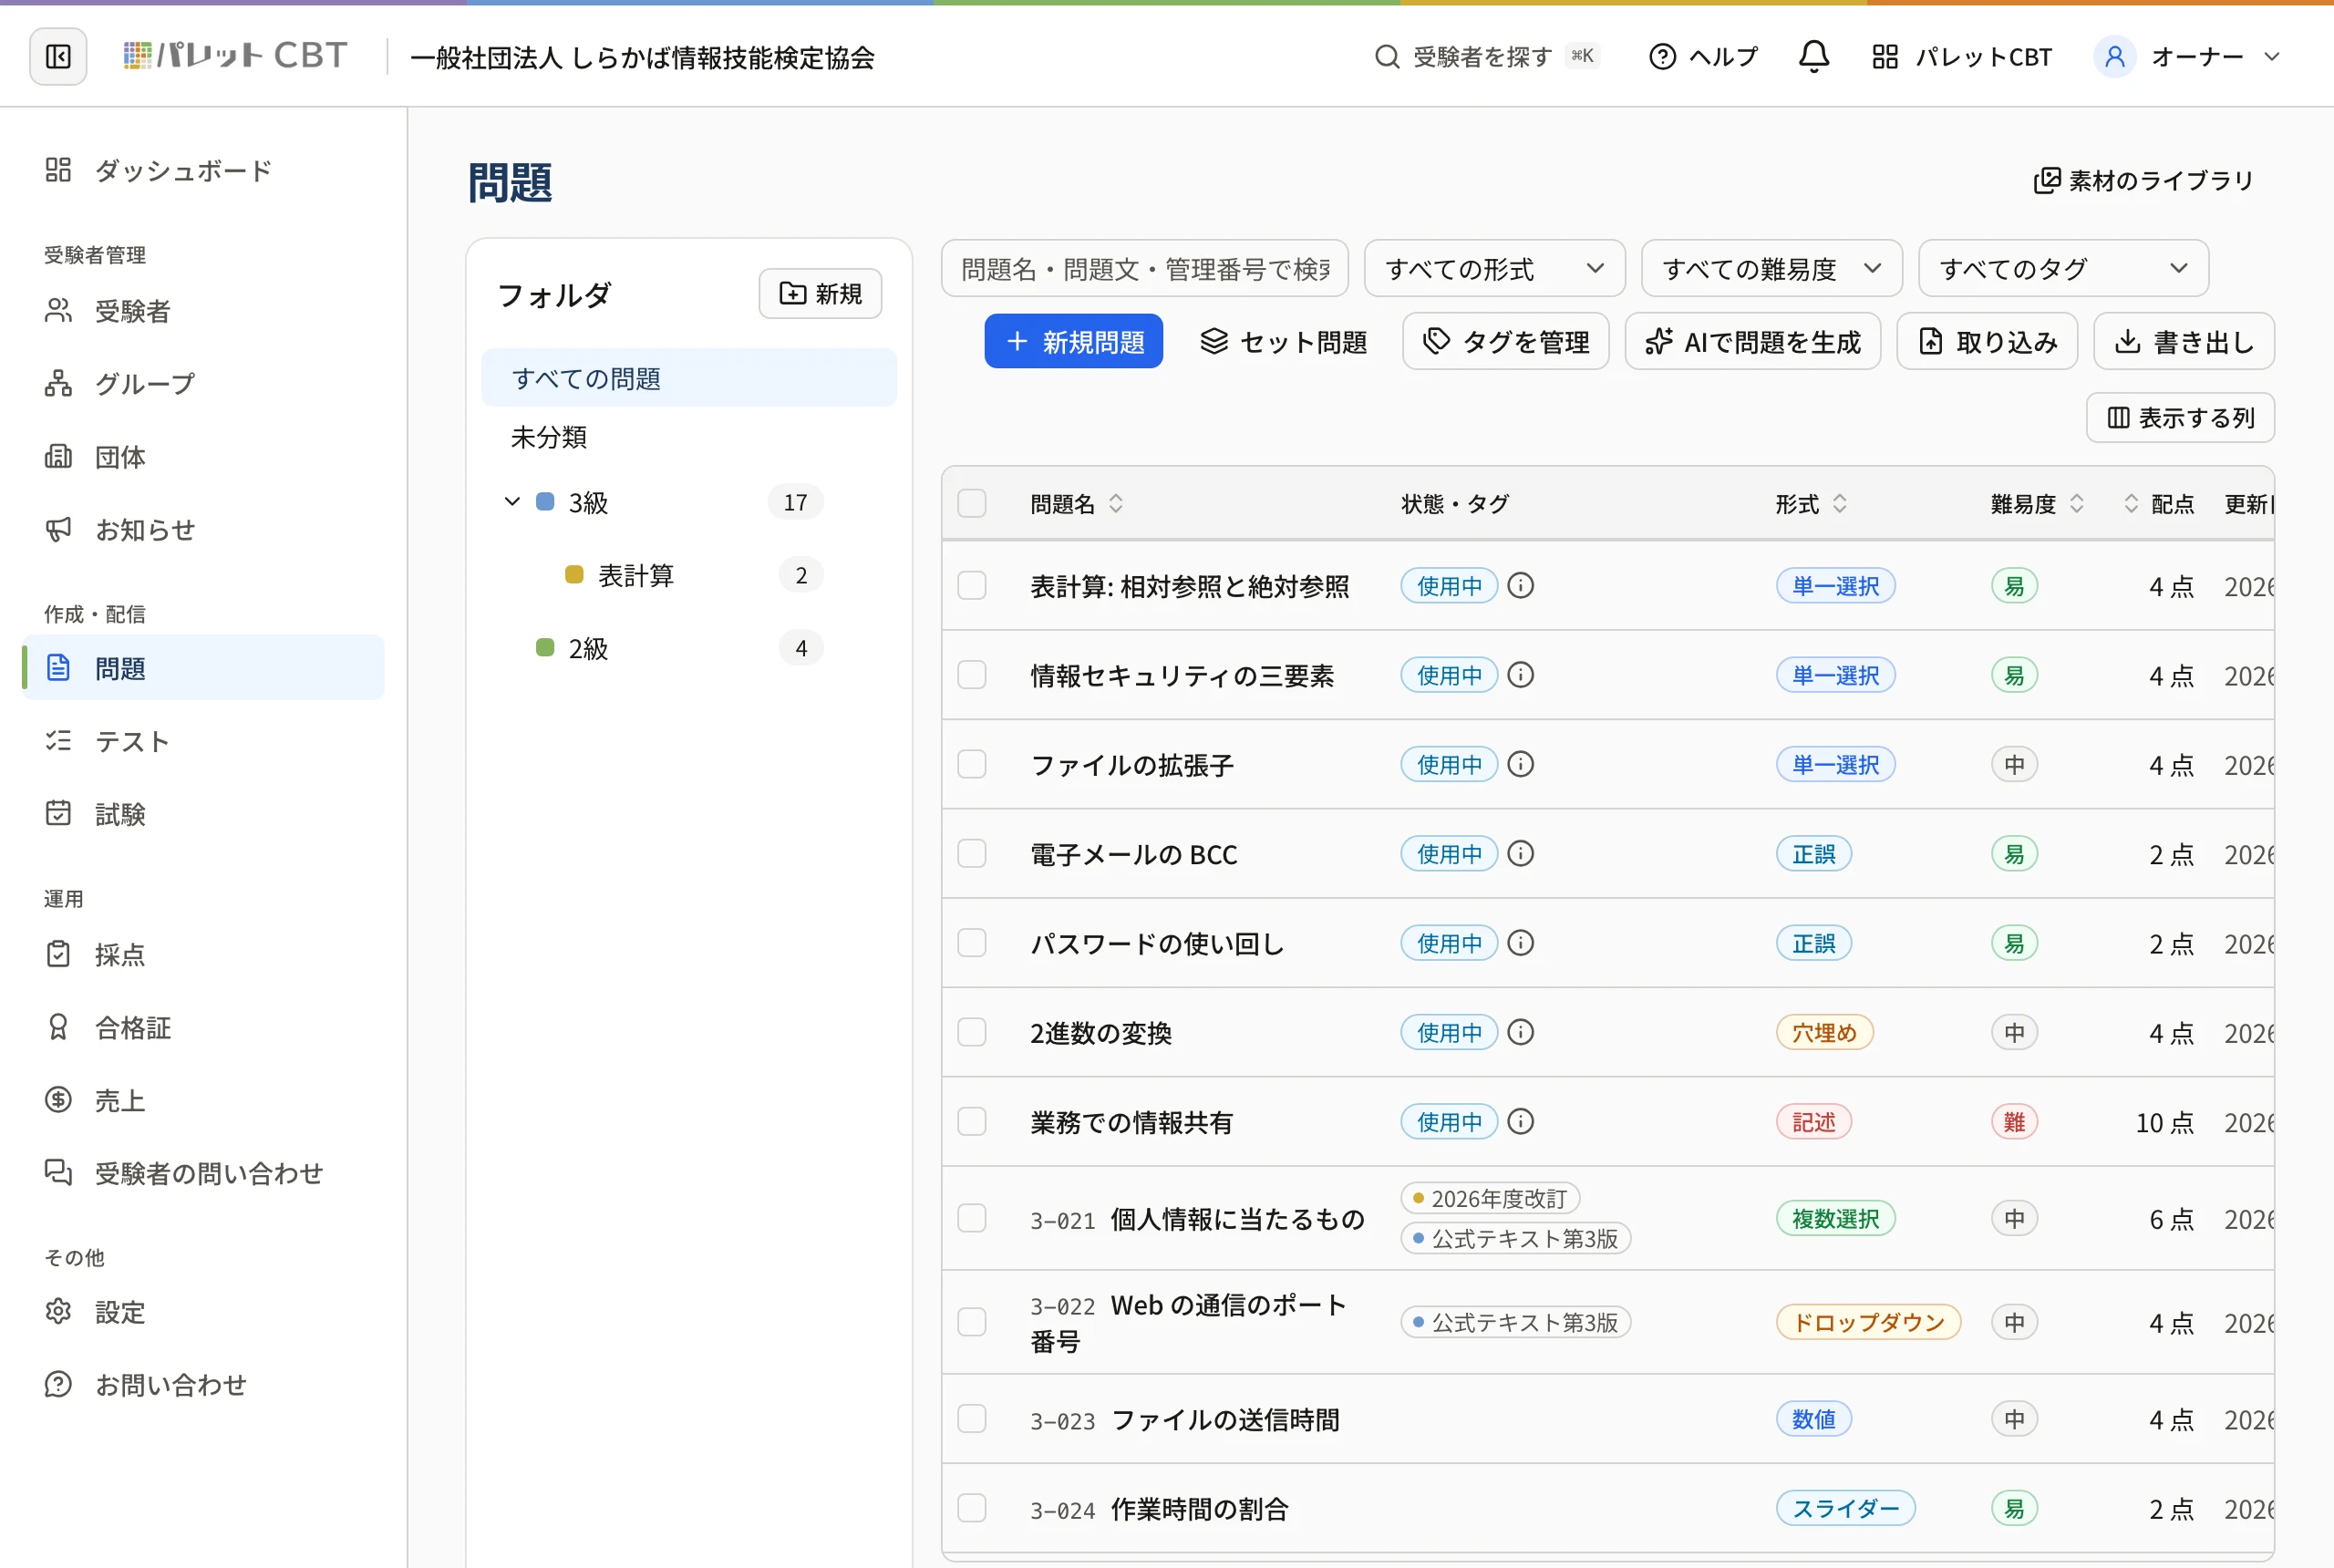Open グループ in the sidebar
Viewport: 2334px width, 1568px height.
203,383
